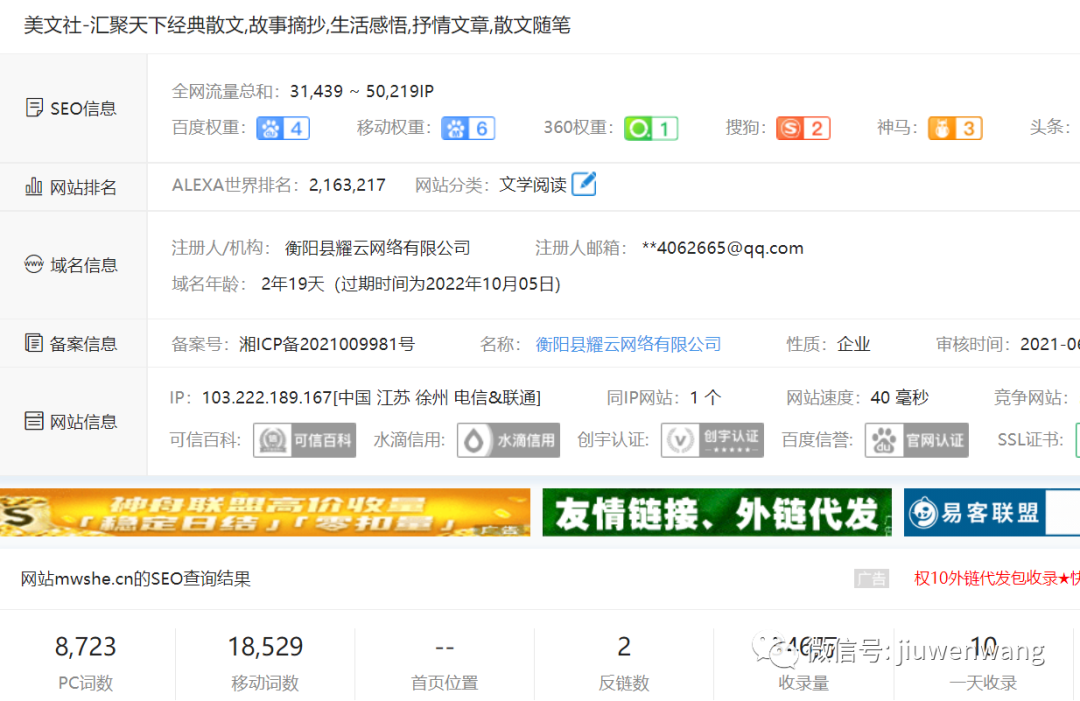Click the same-IP sites count 1 个
This screenshot has width=1080, height=701.
[705, 397]
